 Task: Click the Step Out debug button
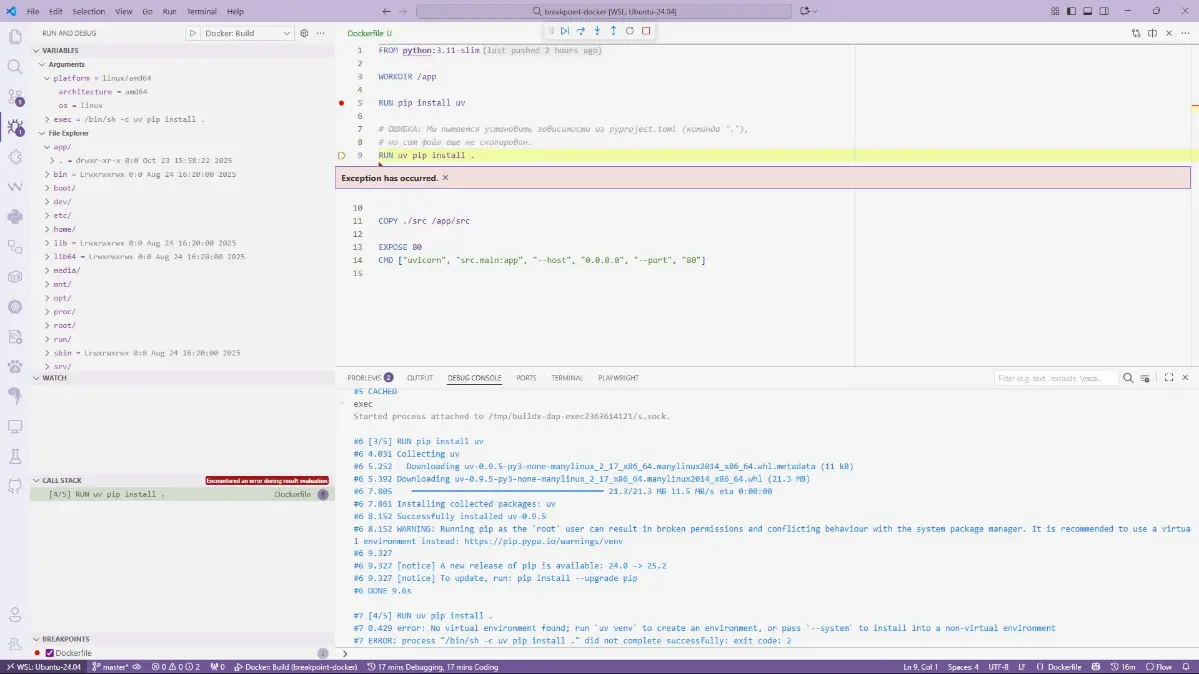tap(613, 31)
